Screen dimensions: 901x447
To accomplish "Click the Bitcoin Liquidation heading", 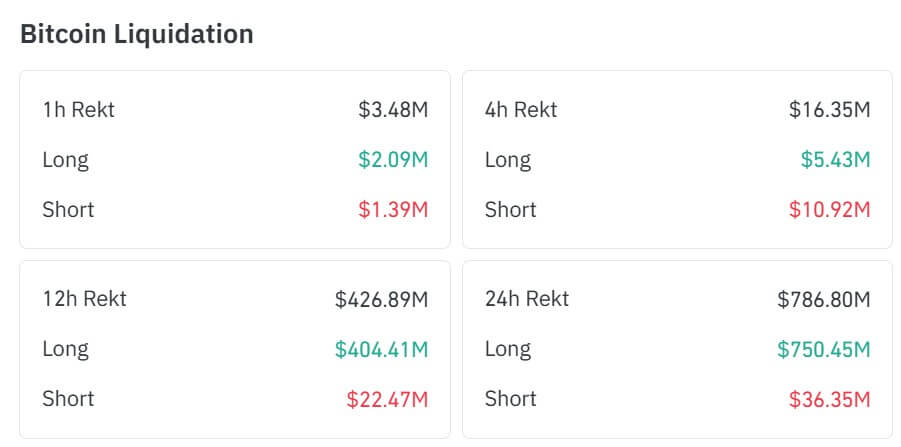I will tap(136, 34).
